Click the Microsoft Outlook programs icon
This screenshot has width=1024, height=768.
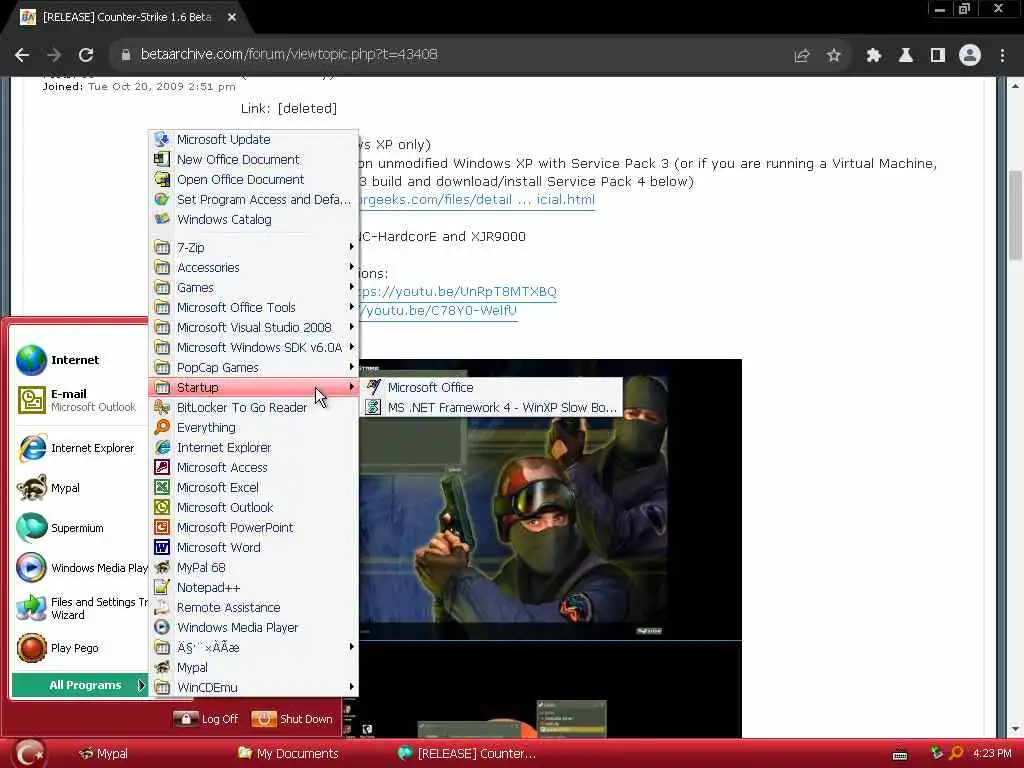click(162, 507)
